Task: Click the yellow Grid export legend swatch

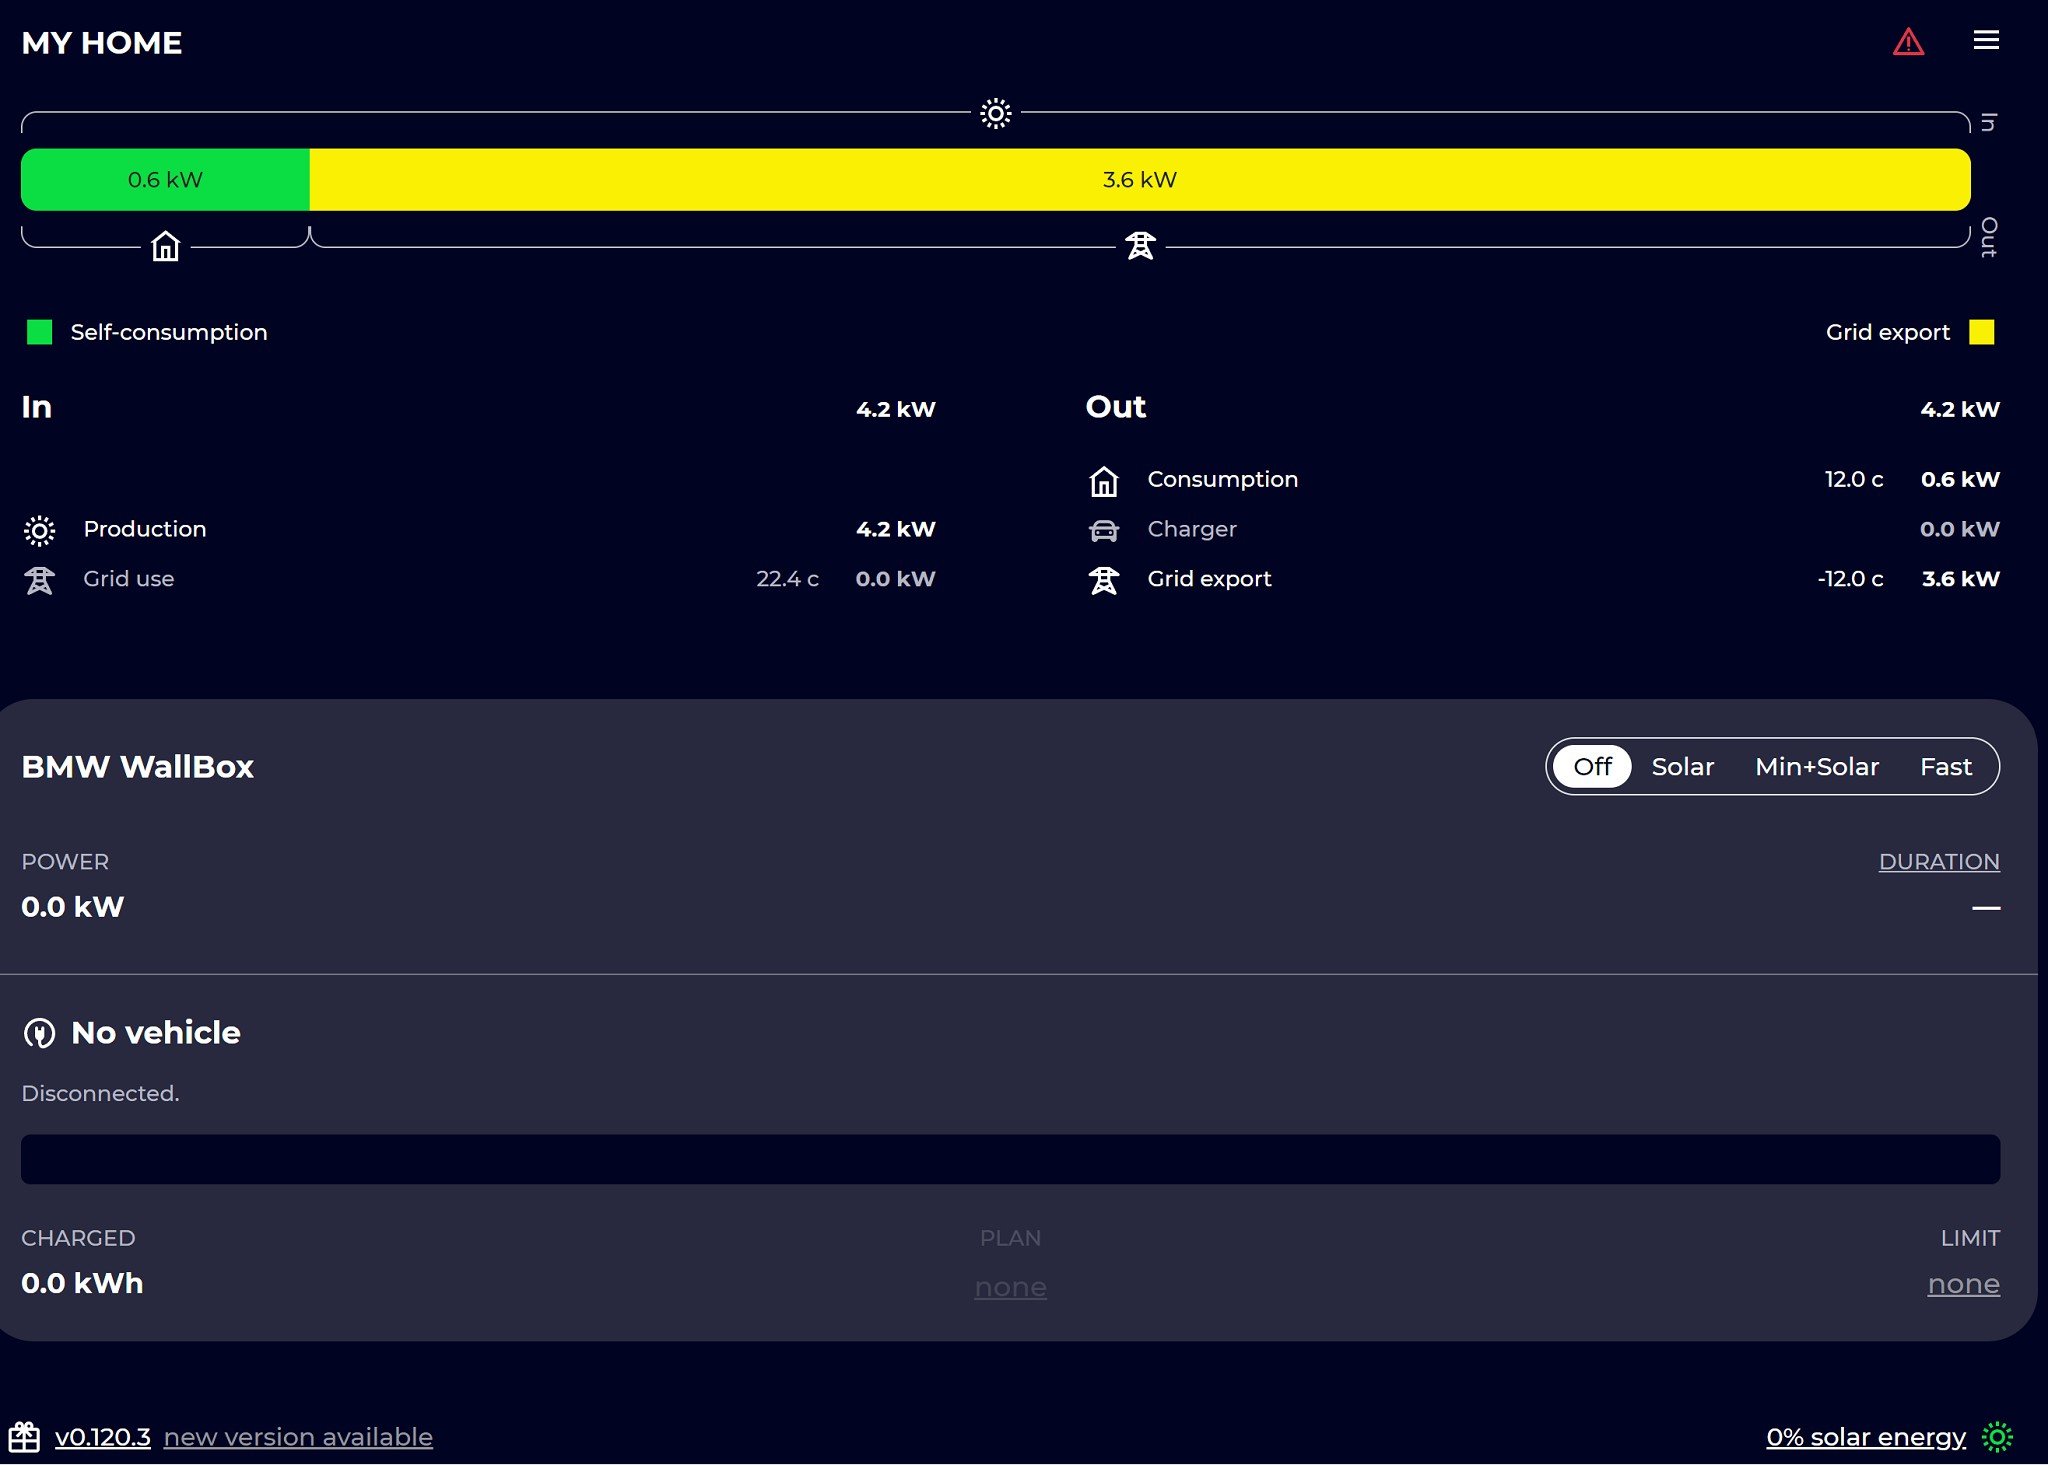Action: [1981, 332]
